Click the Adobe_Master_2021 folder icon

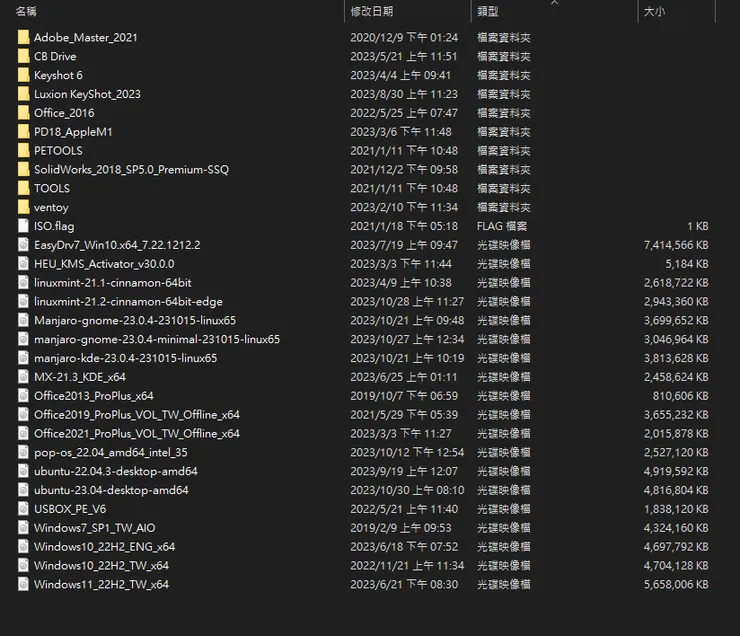(x=24, y=37)
